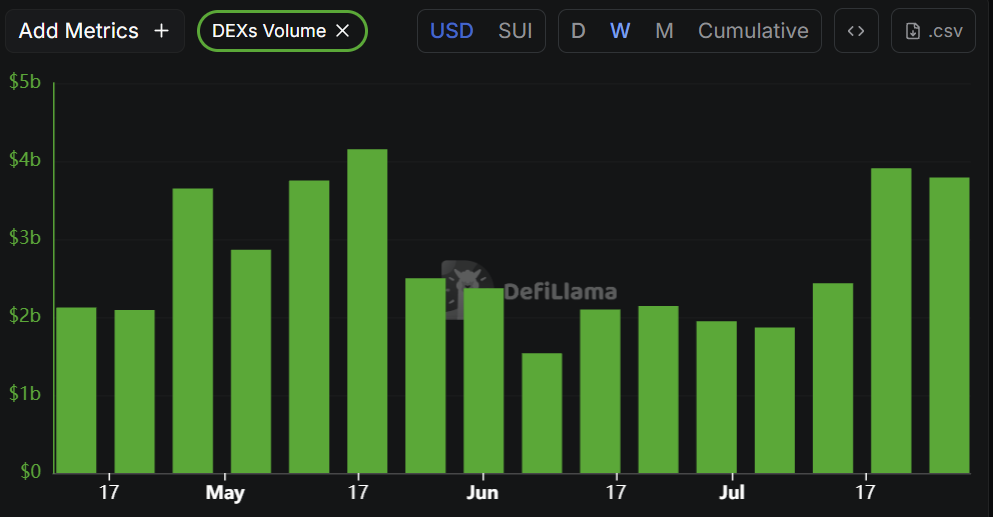
Task: Select daily D interval
Action: click(578, 30)
